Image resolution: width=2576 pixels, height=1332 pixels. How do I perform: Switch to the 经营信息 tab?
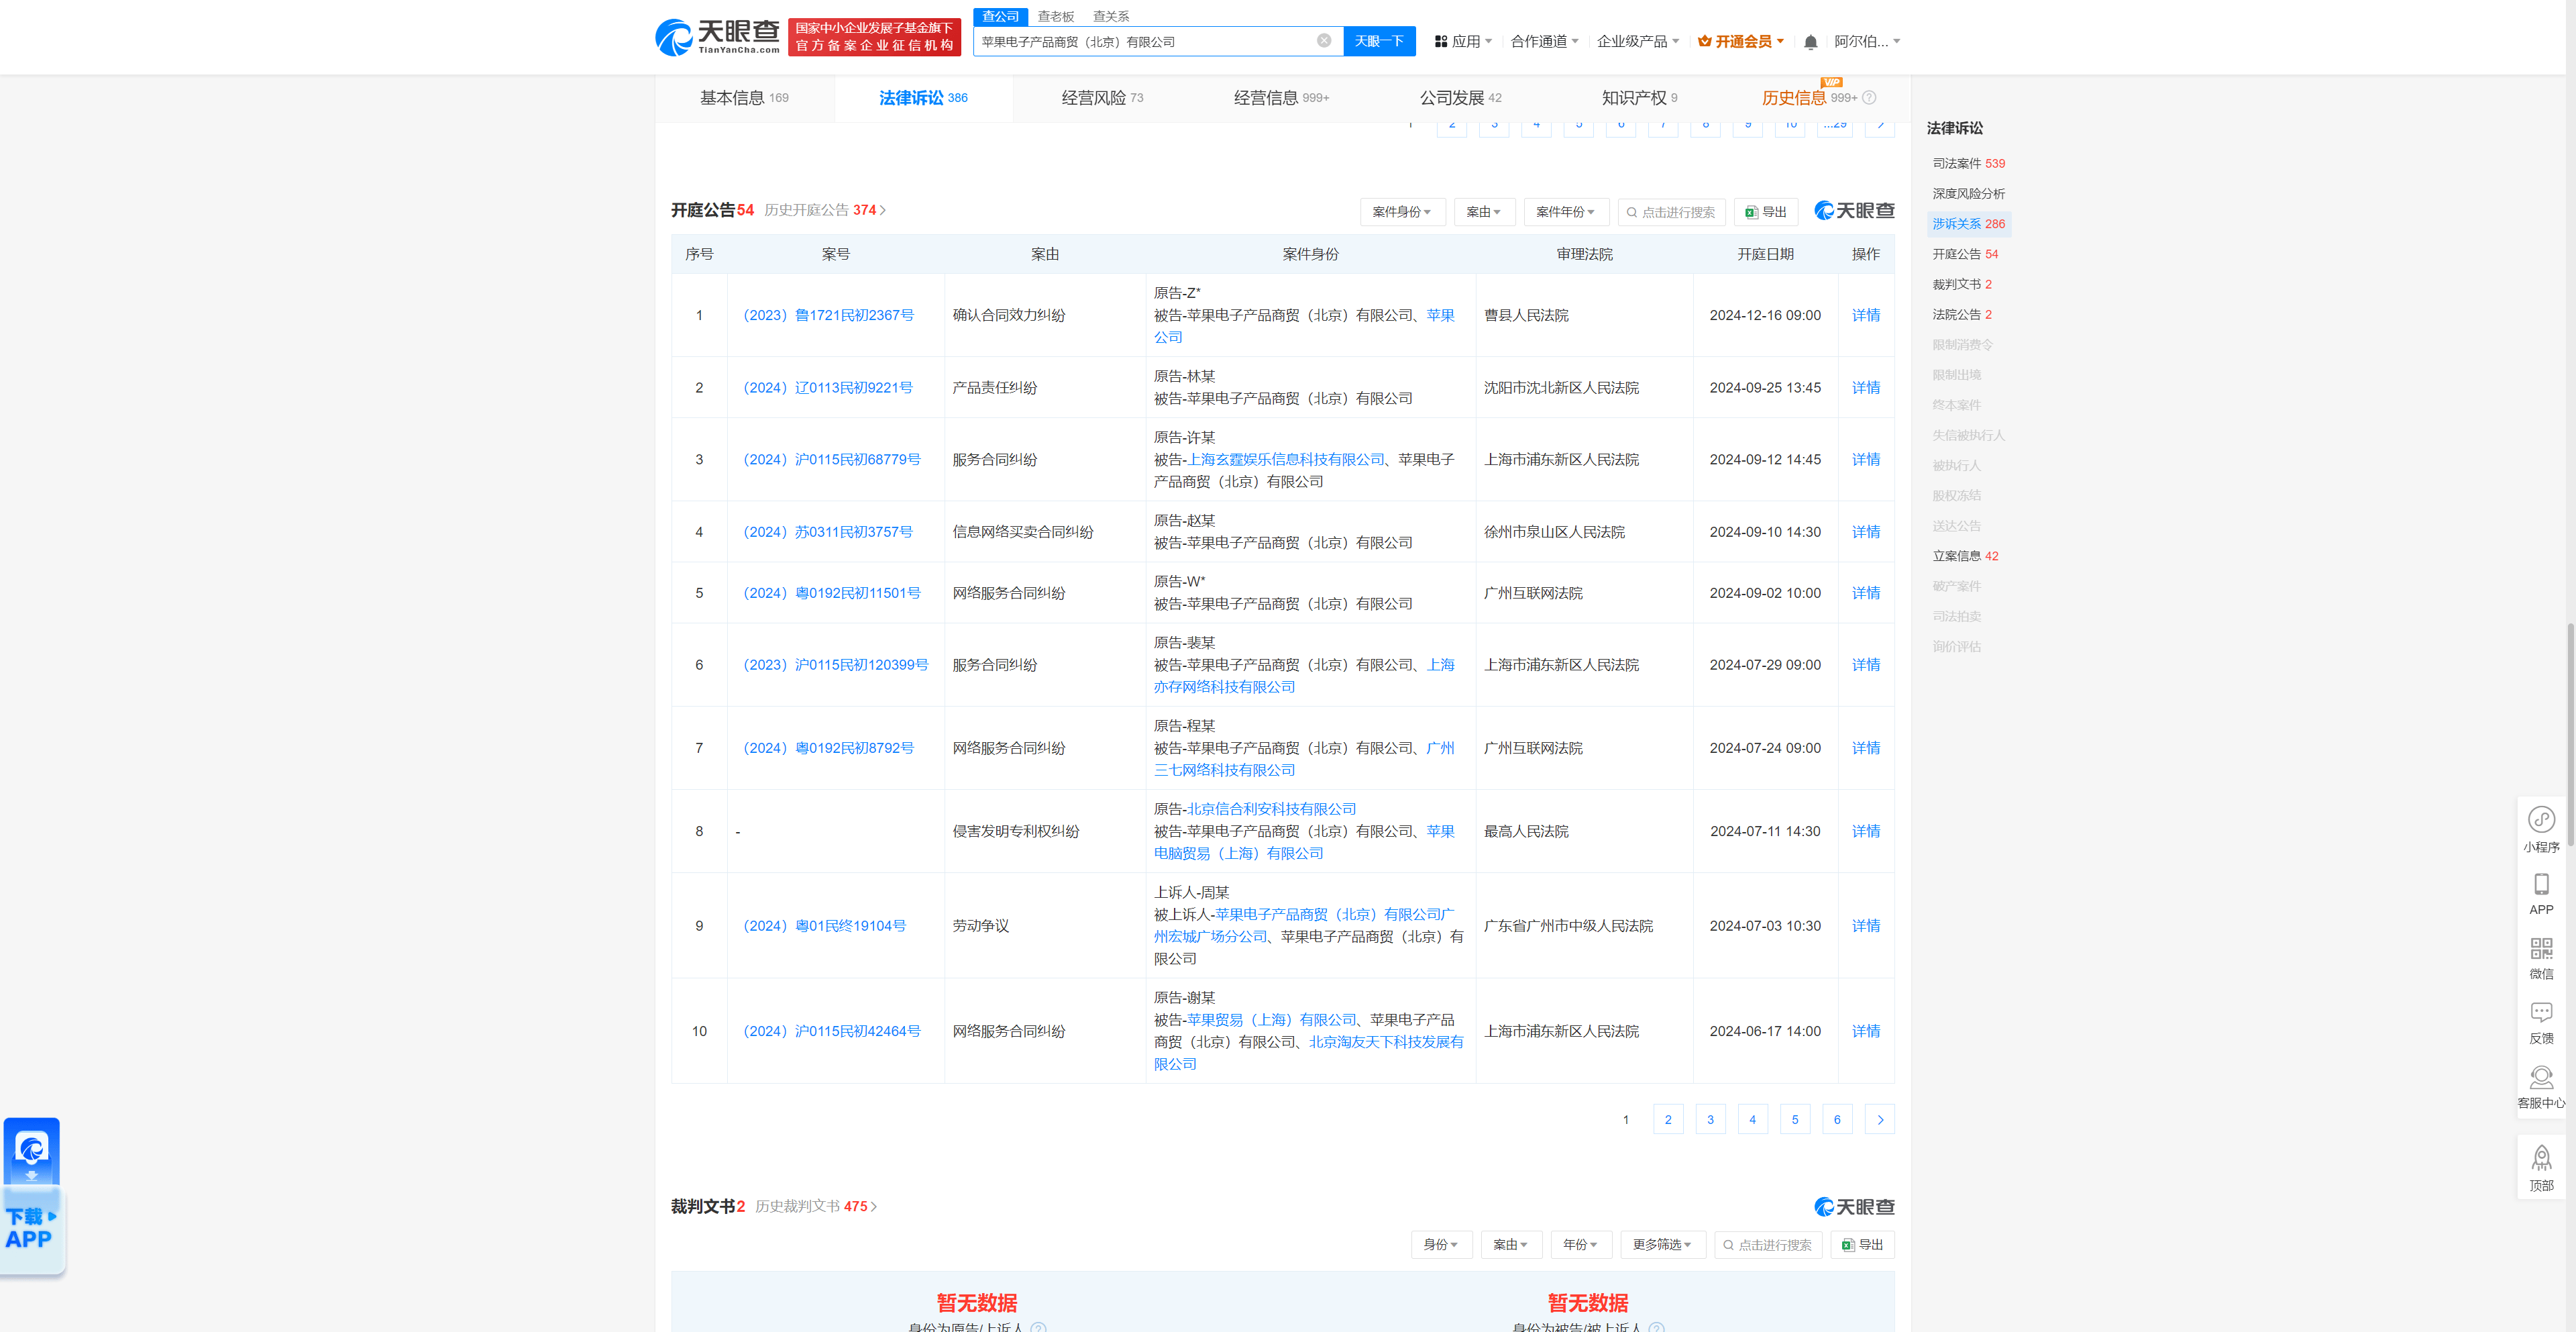click(1281, 98)
